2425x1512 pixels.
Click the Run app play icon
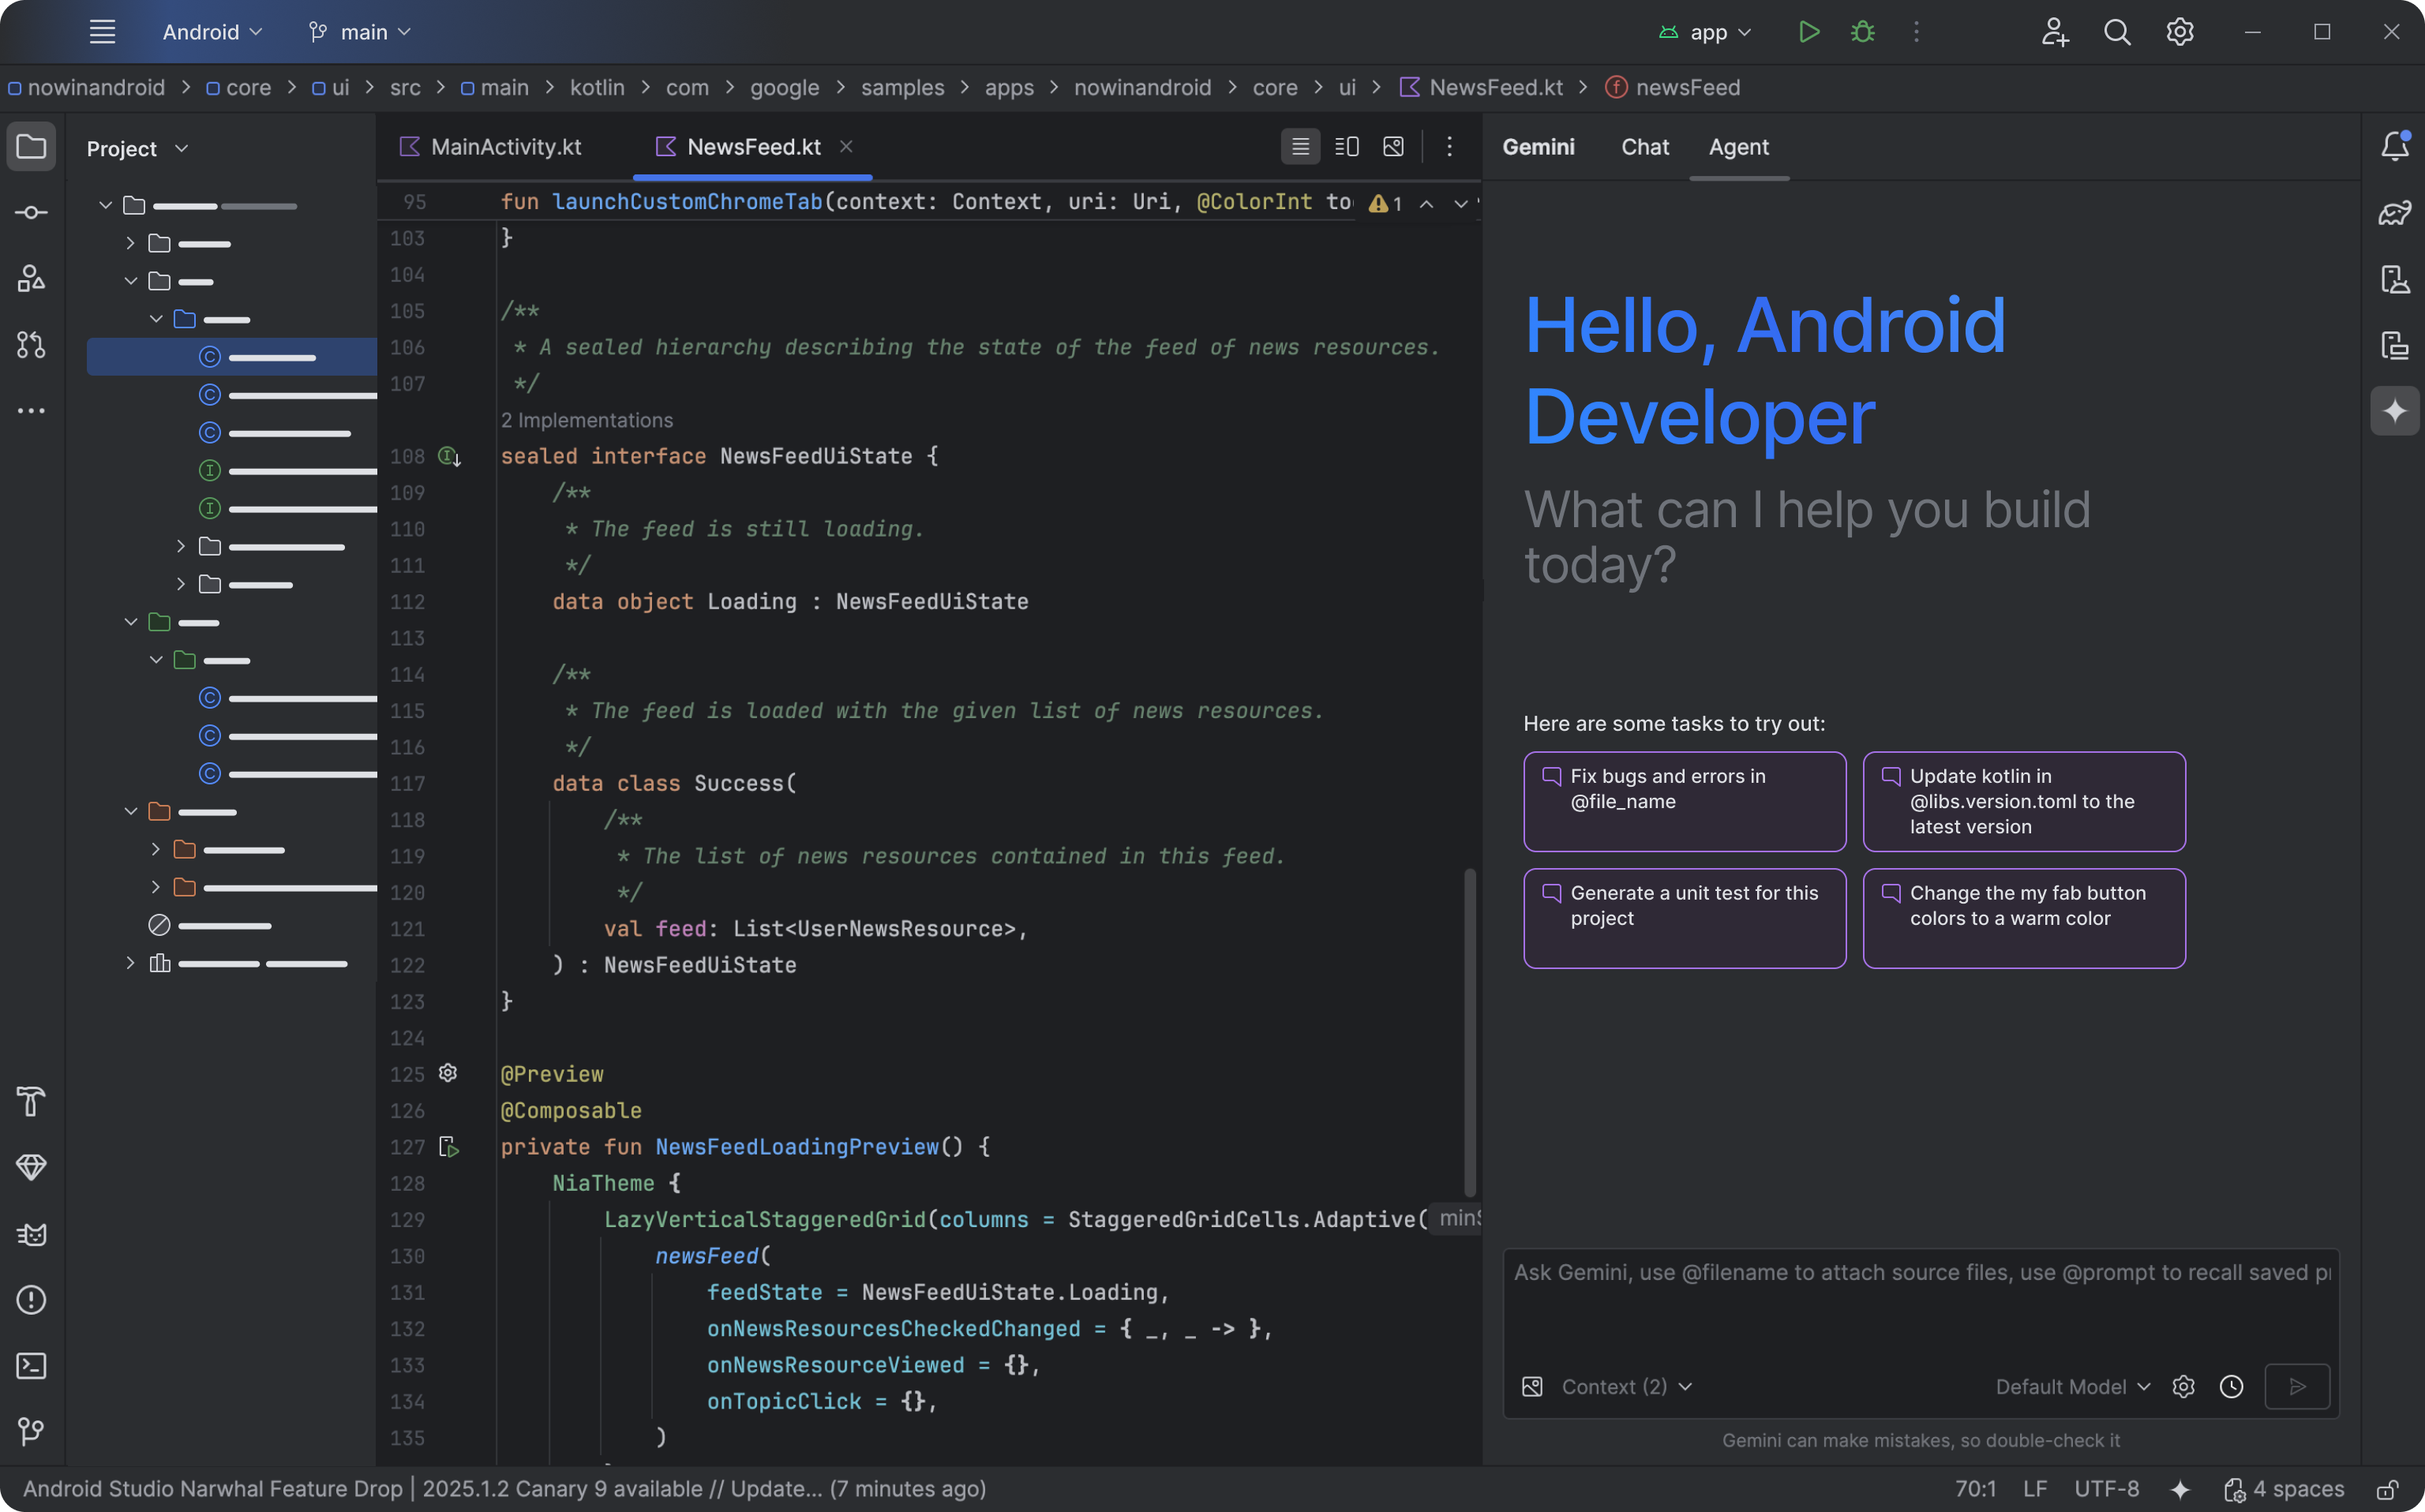point(1808,32)
